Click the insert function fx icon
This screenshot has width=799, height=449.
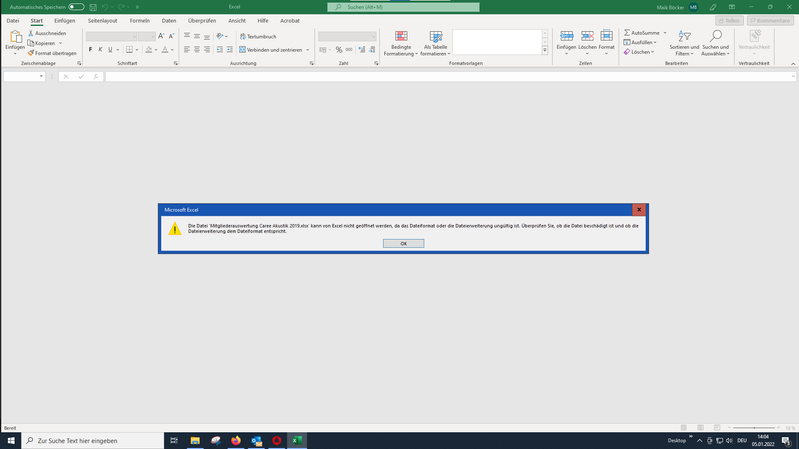pyautogui.click(x=96, y=76)
